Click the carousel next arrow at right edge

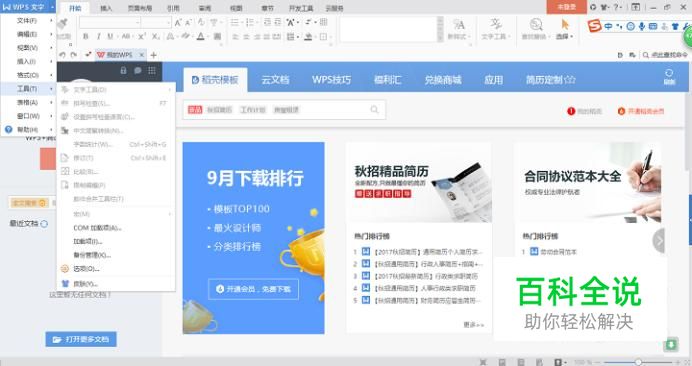[x=658, y=241]
